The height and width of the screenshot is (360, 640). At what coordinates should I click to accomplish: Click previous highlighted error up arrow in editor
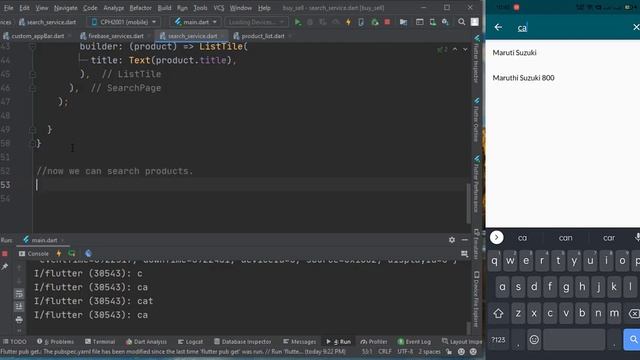point(455,49)
